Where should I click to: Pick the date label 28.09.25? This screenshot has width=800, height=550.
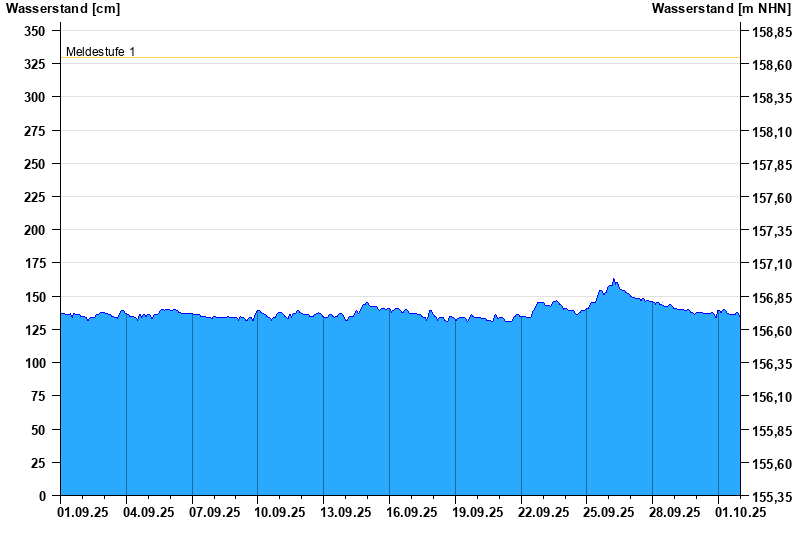coord(674,512)
